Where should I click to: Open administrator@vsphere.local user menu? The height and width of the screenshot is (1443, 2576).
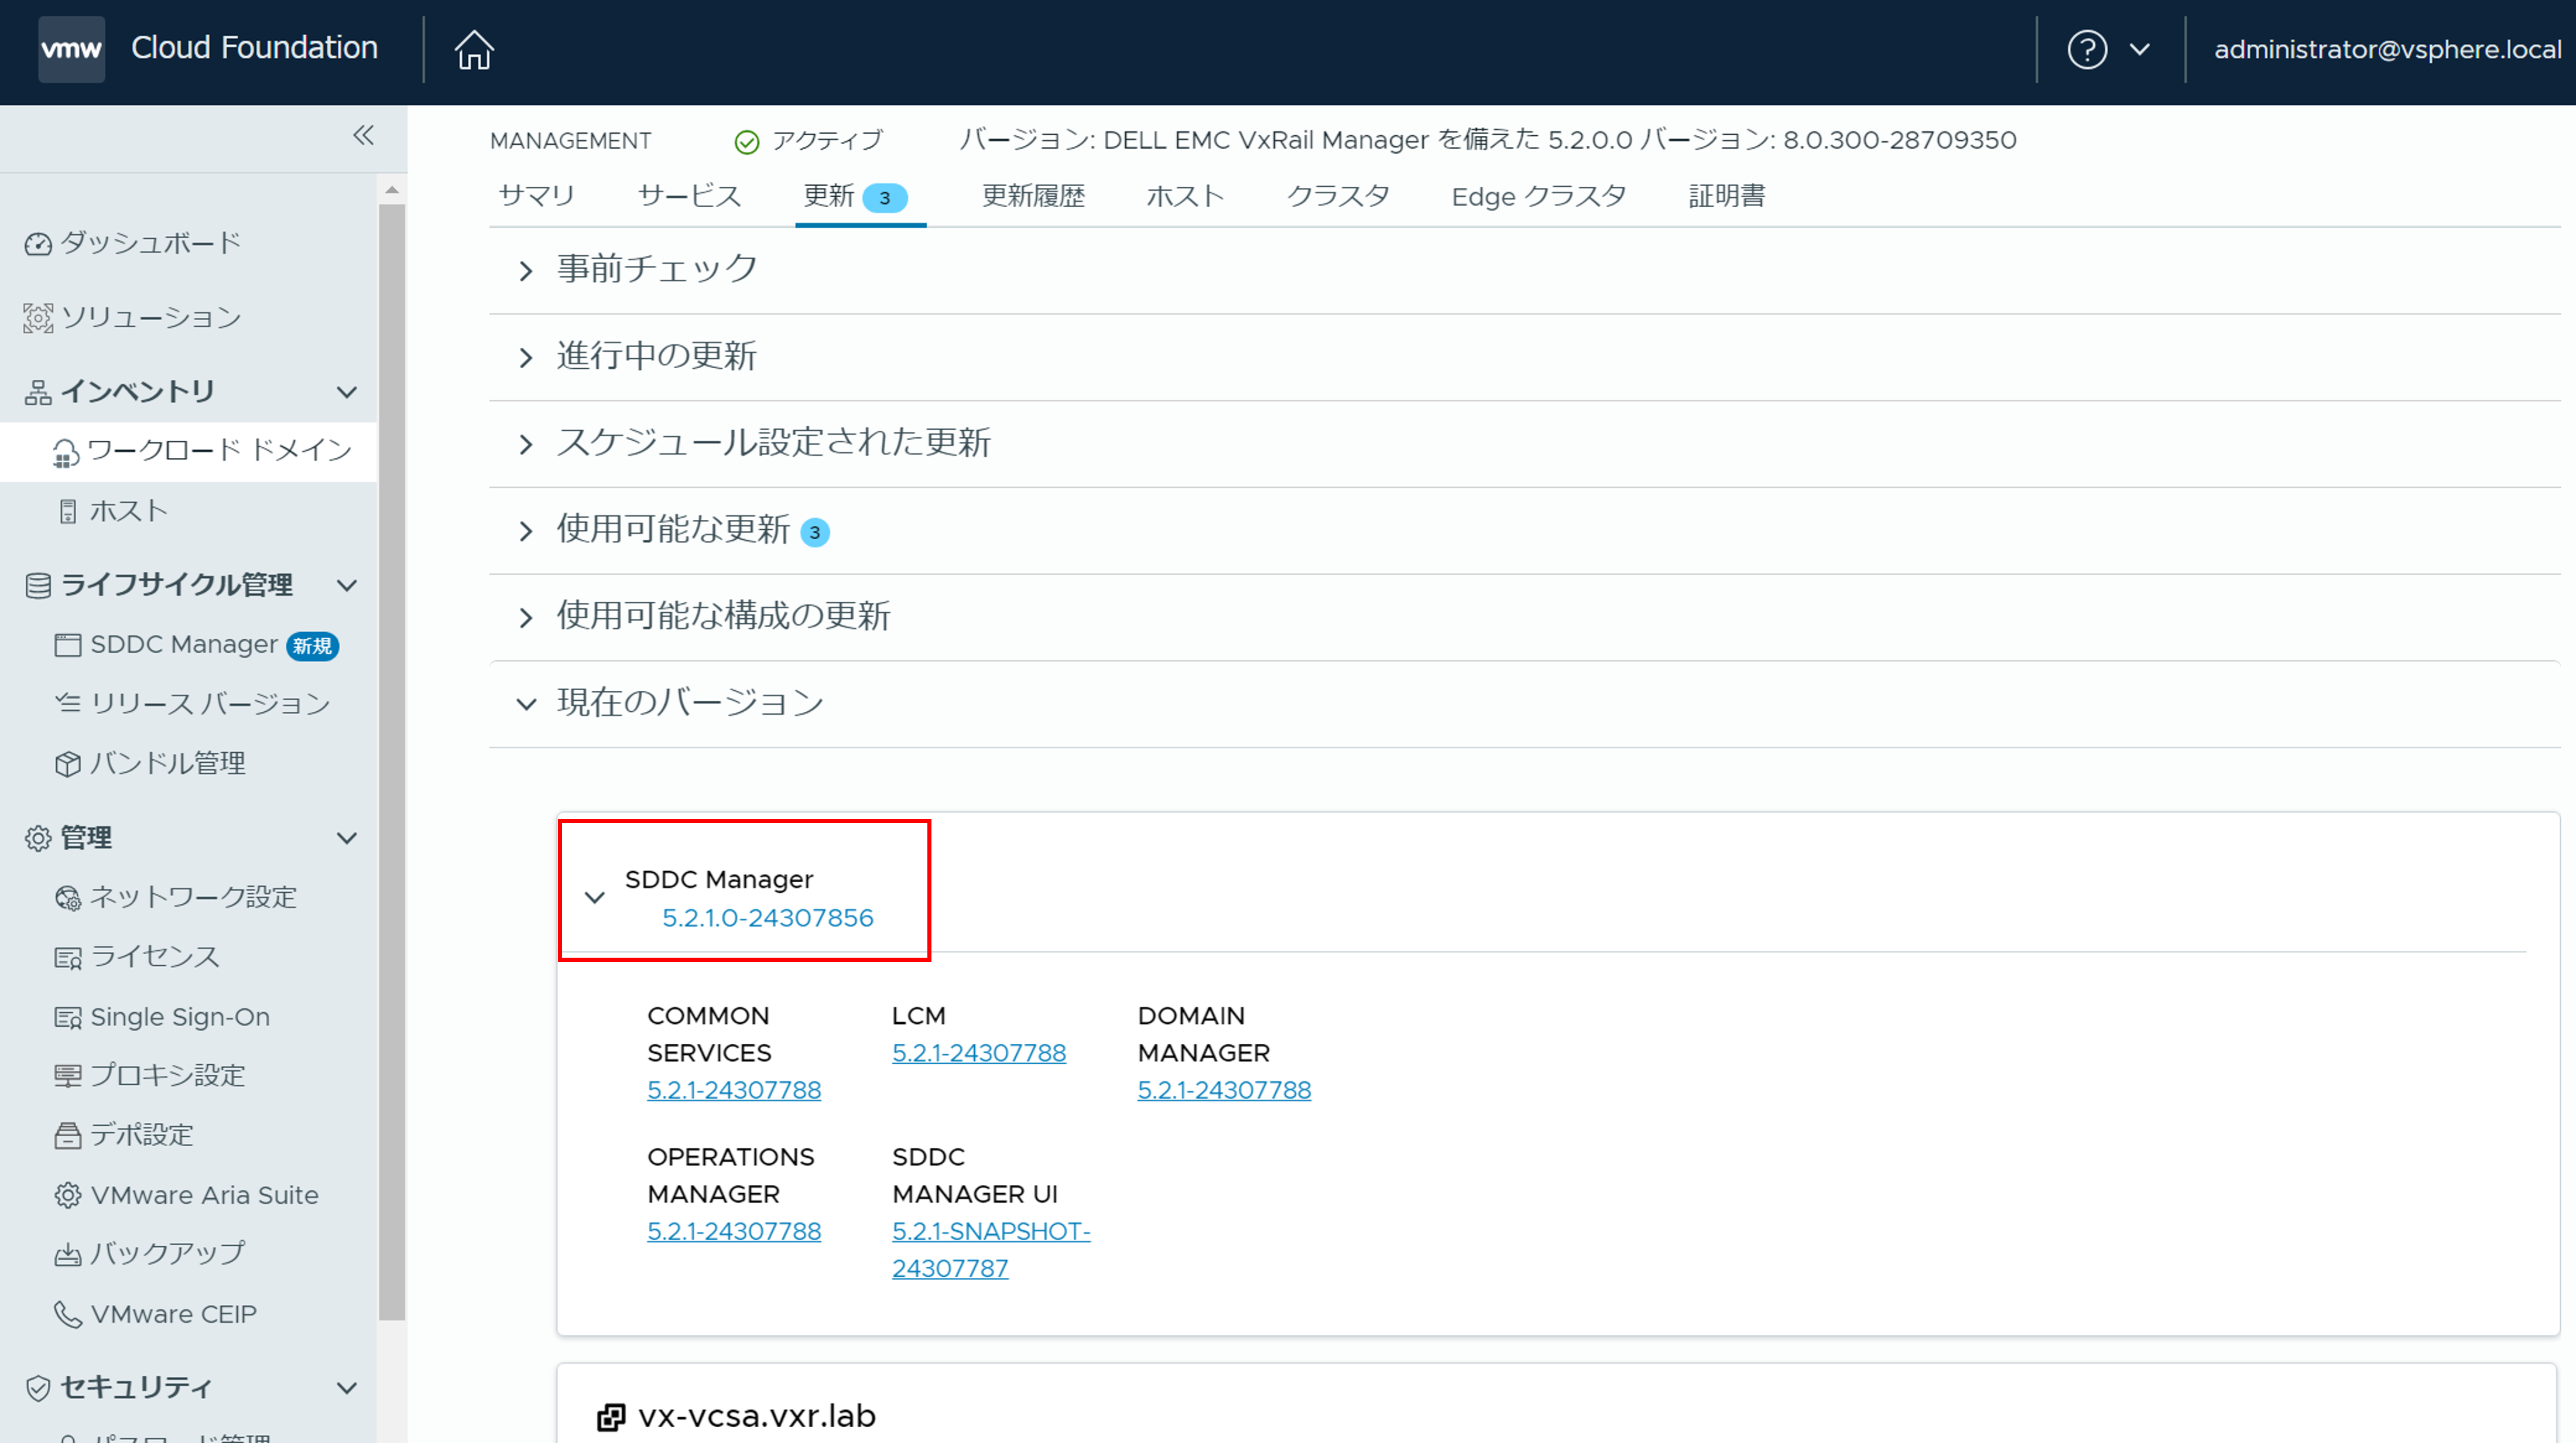pos(2388,49)
